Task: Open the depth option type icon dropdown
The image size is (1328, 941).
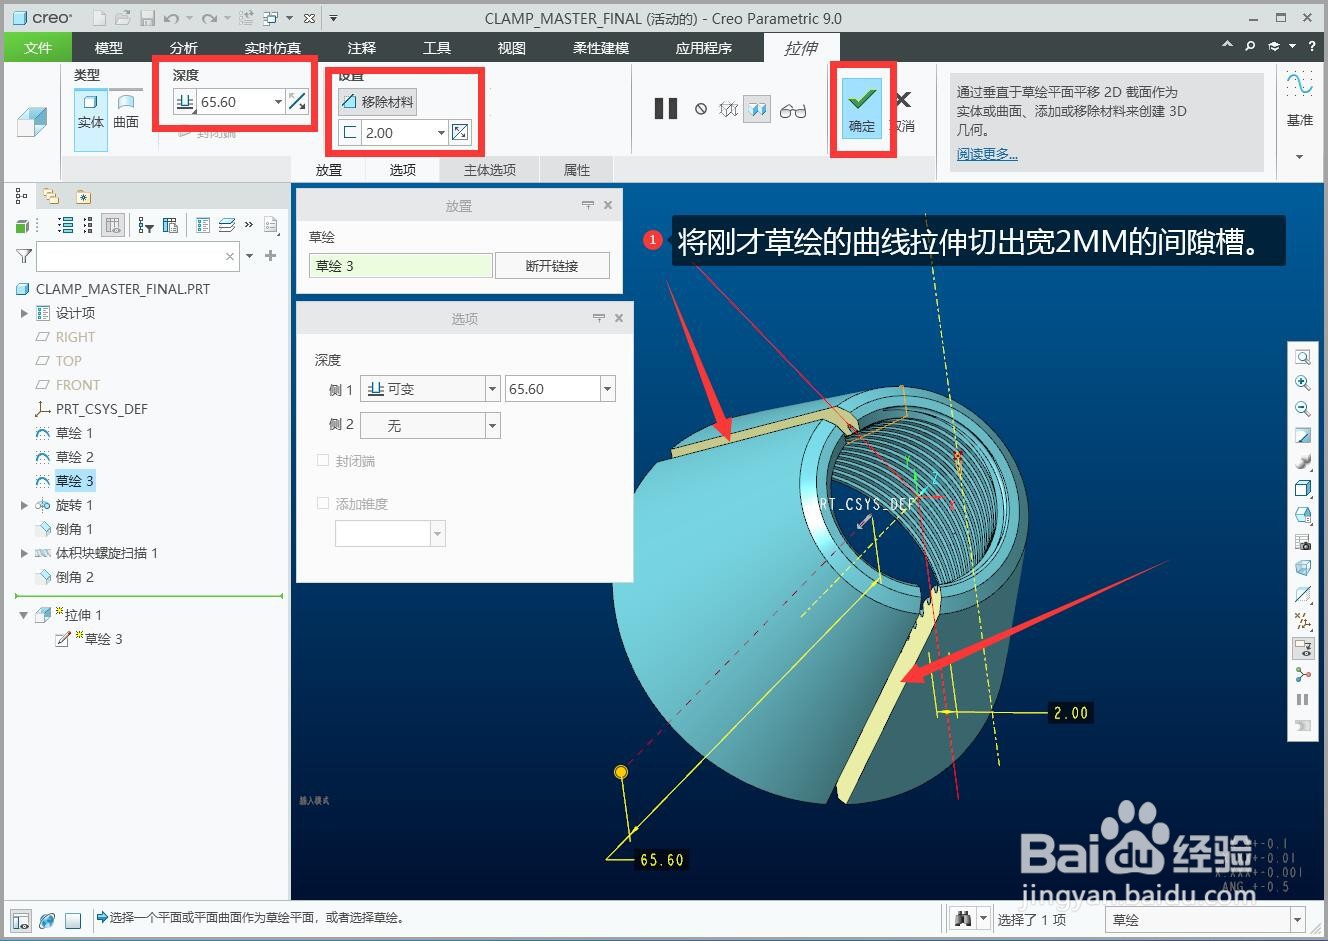Action: pyautogui.click(x=184, y=102)
